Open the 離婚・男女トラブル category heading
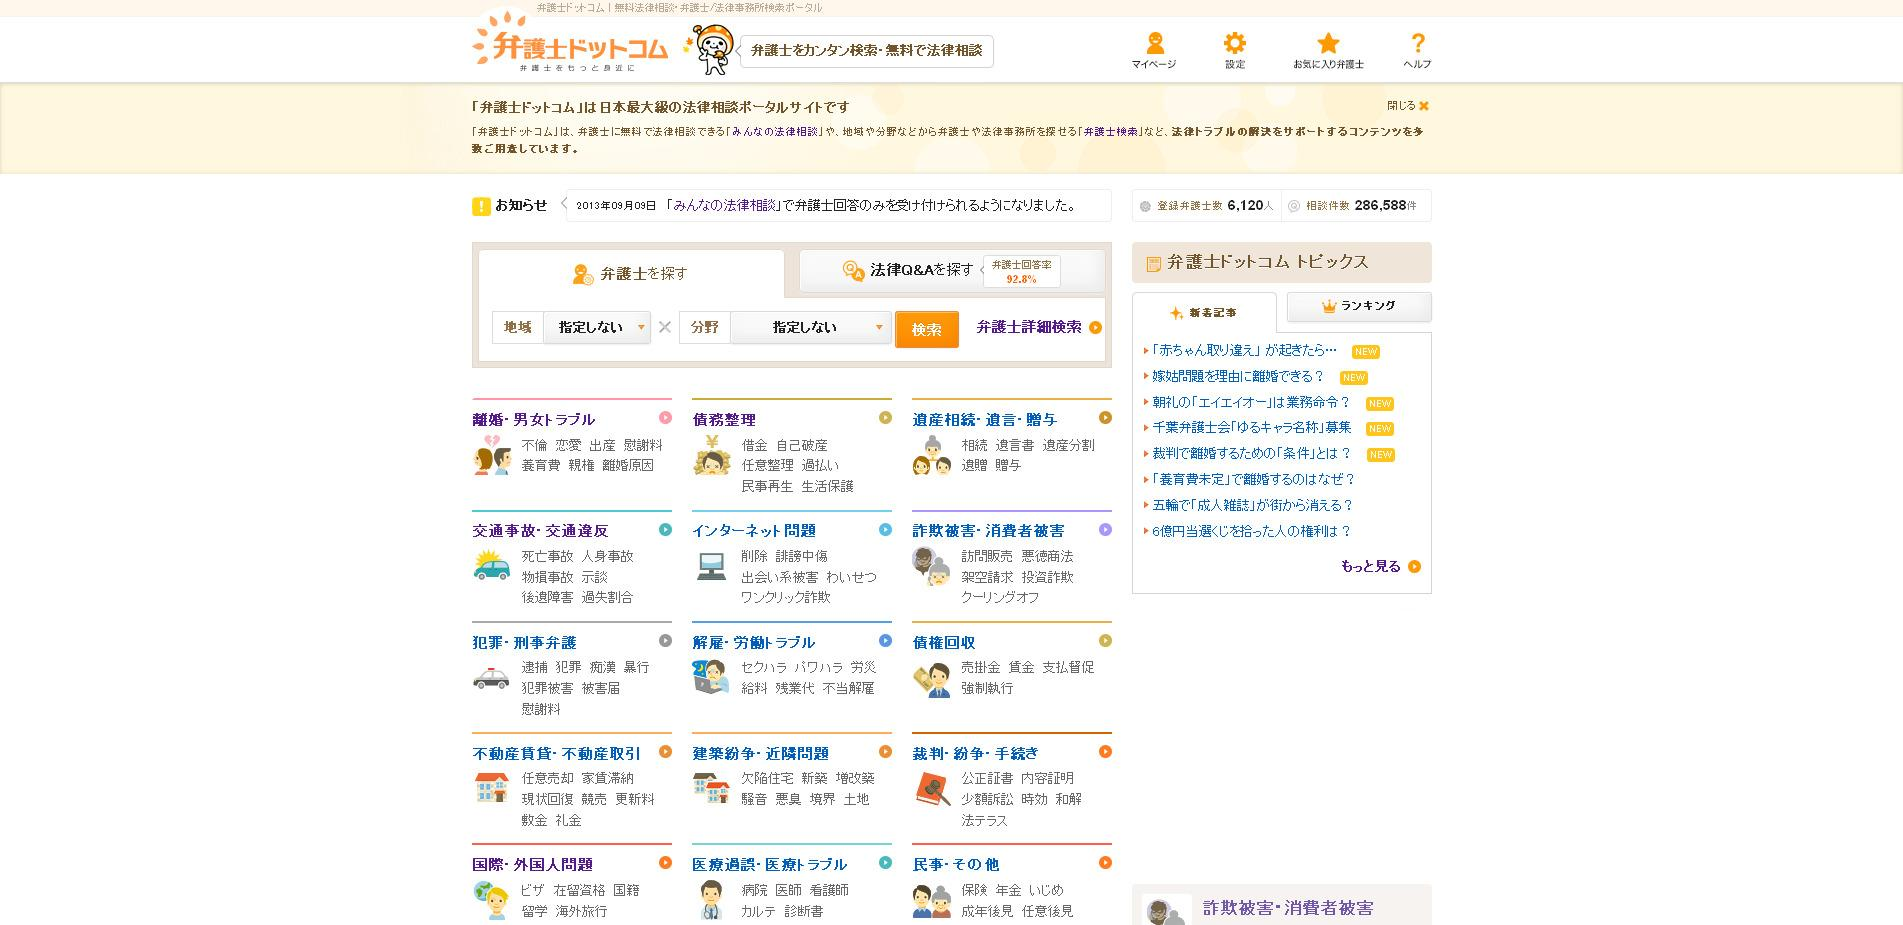The width and height of the screenshot is (1903, 925). 534,419
